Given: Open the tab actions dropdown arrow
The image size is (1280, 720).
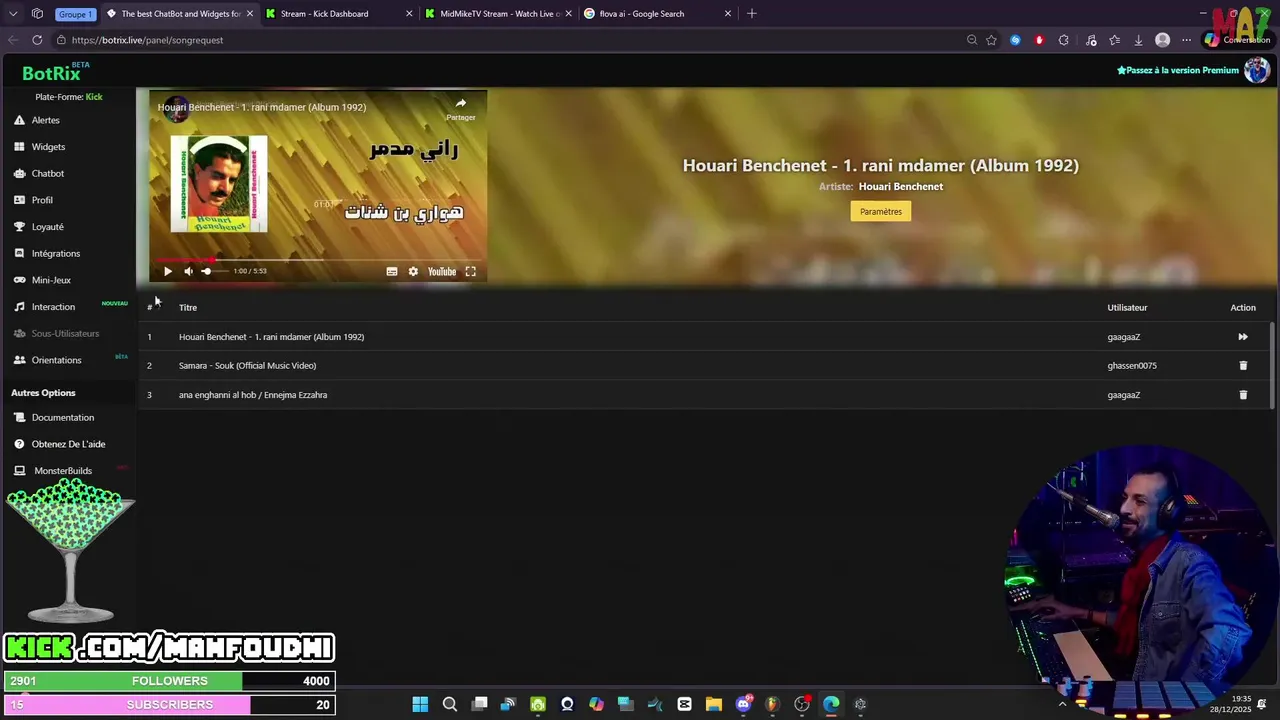Looking at the screenshot, I should point(13,14).
